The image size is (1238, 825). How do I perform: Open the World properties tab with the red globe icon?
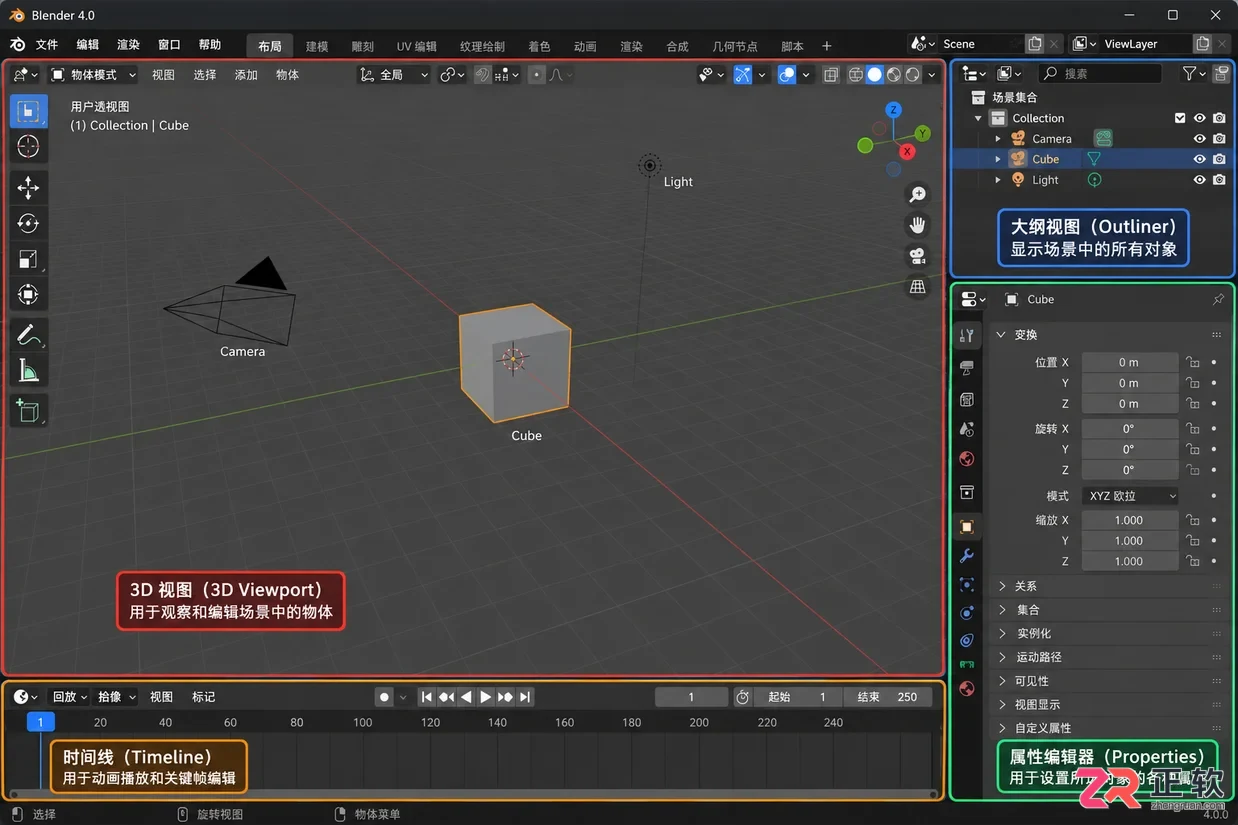click(966, 459)
